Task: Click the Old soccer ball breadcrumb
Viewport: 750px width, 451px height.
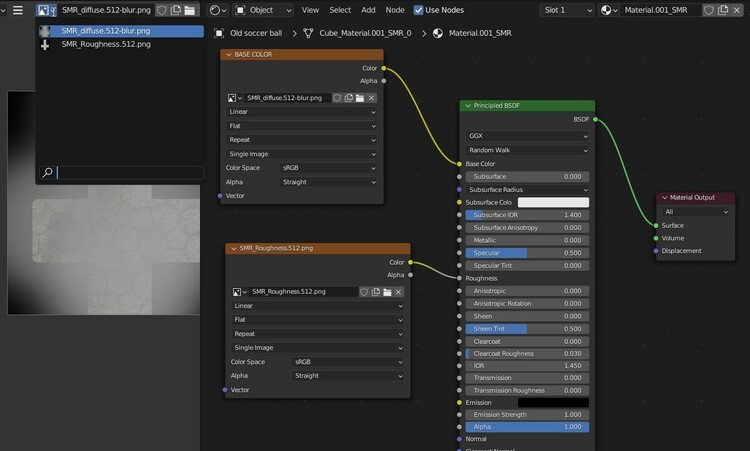Action: [255, 33]
